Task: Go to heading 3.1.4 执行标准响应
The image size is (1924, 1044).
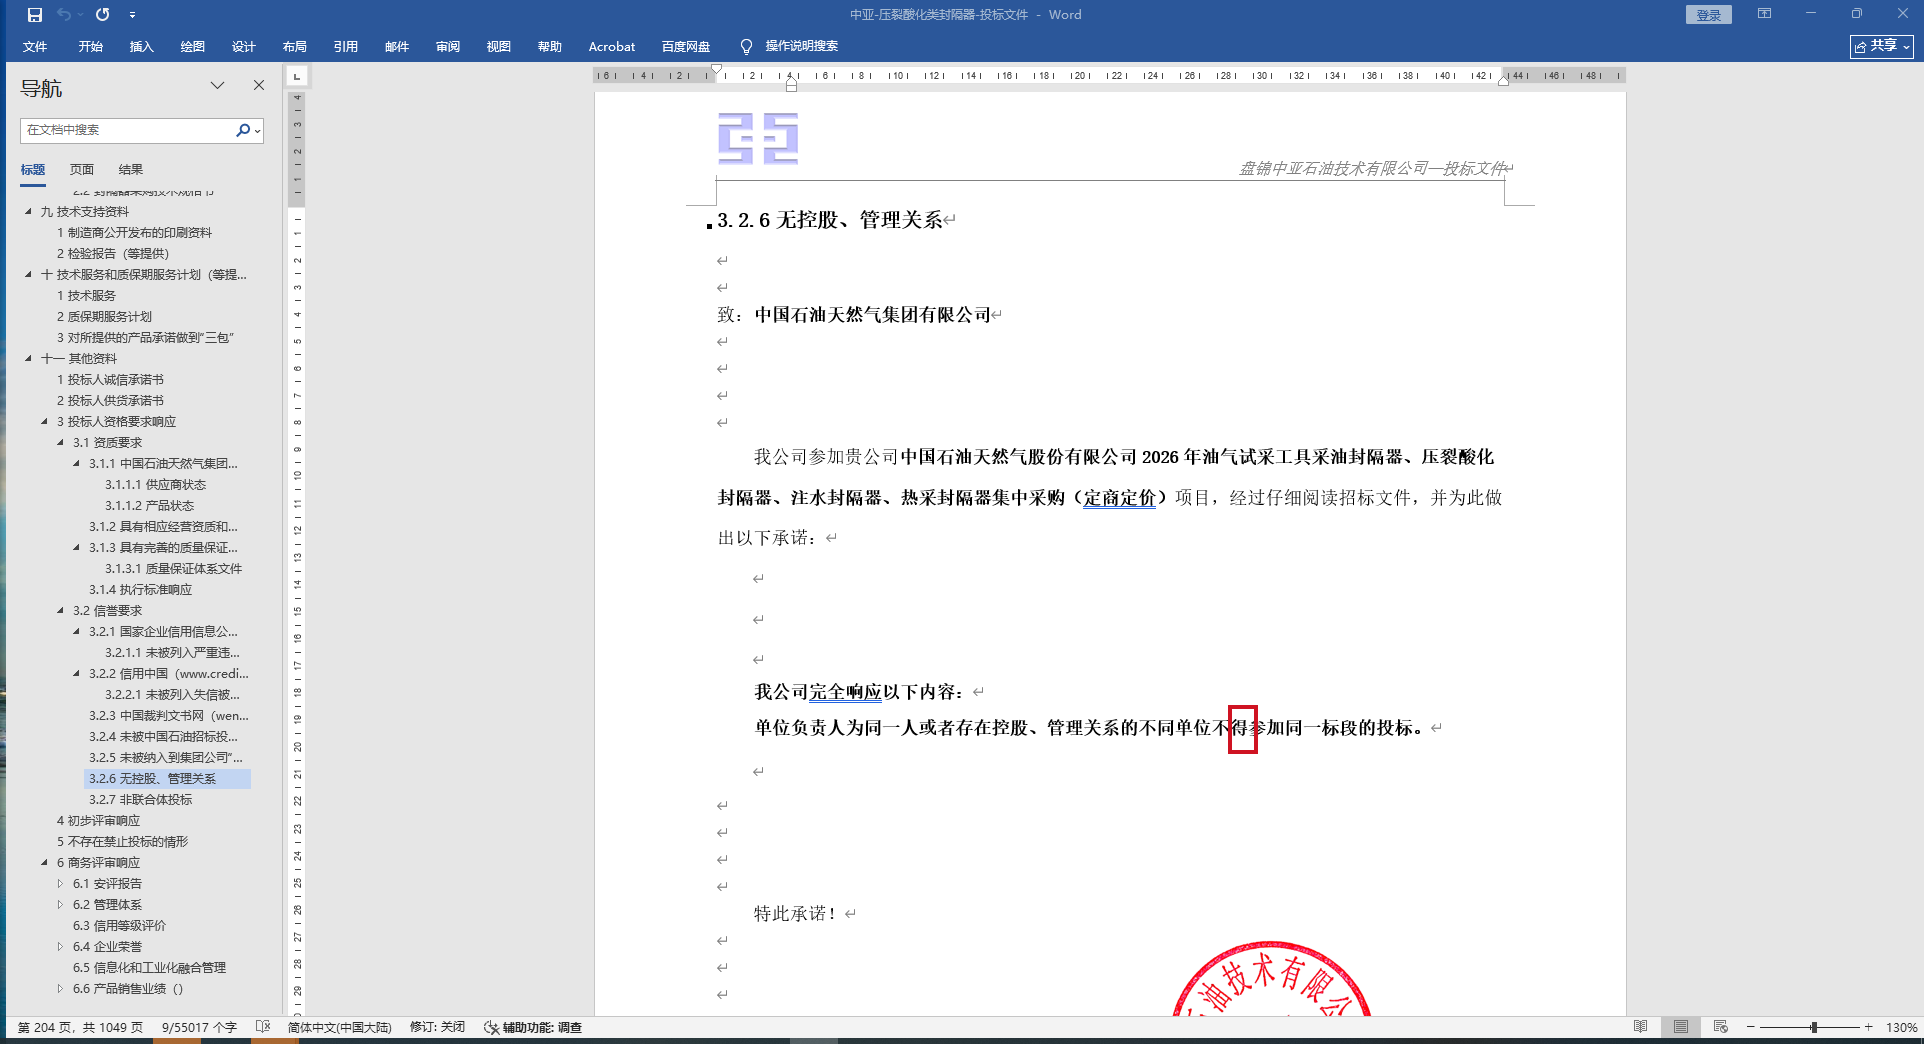Action: point(140,590)
